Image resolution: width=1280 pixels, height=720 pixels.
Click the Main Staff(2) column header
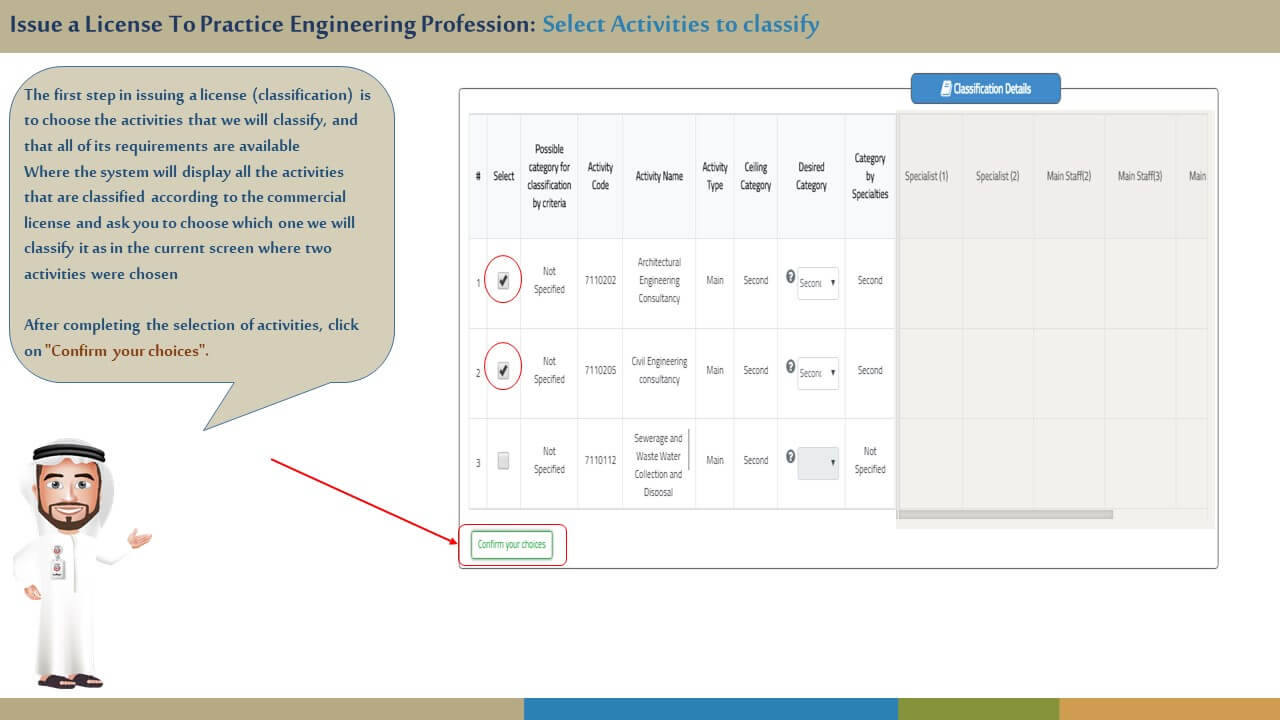(1068, 176)
